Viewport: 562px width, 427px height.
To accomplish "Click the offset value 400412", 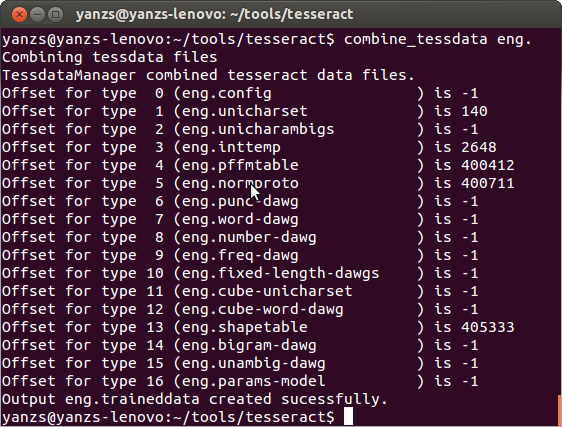I will coord(487,165).
